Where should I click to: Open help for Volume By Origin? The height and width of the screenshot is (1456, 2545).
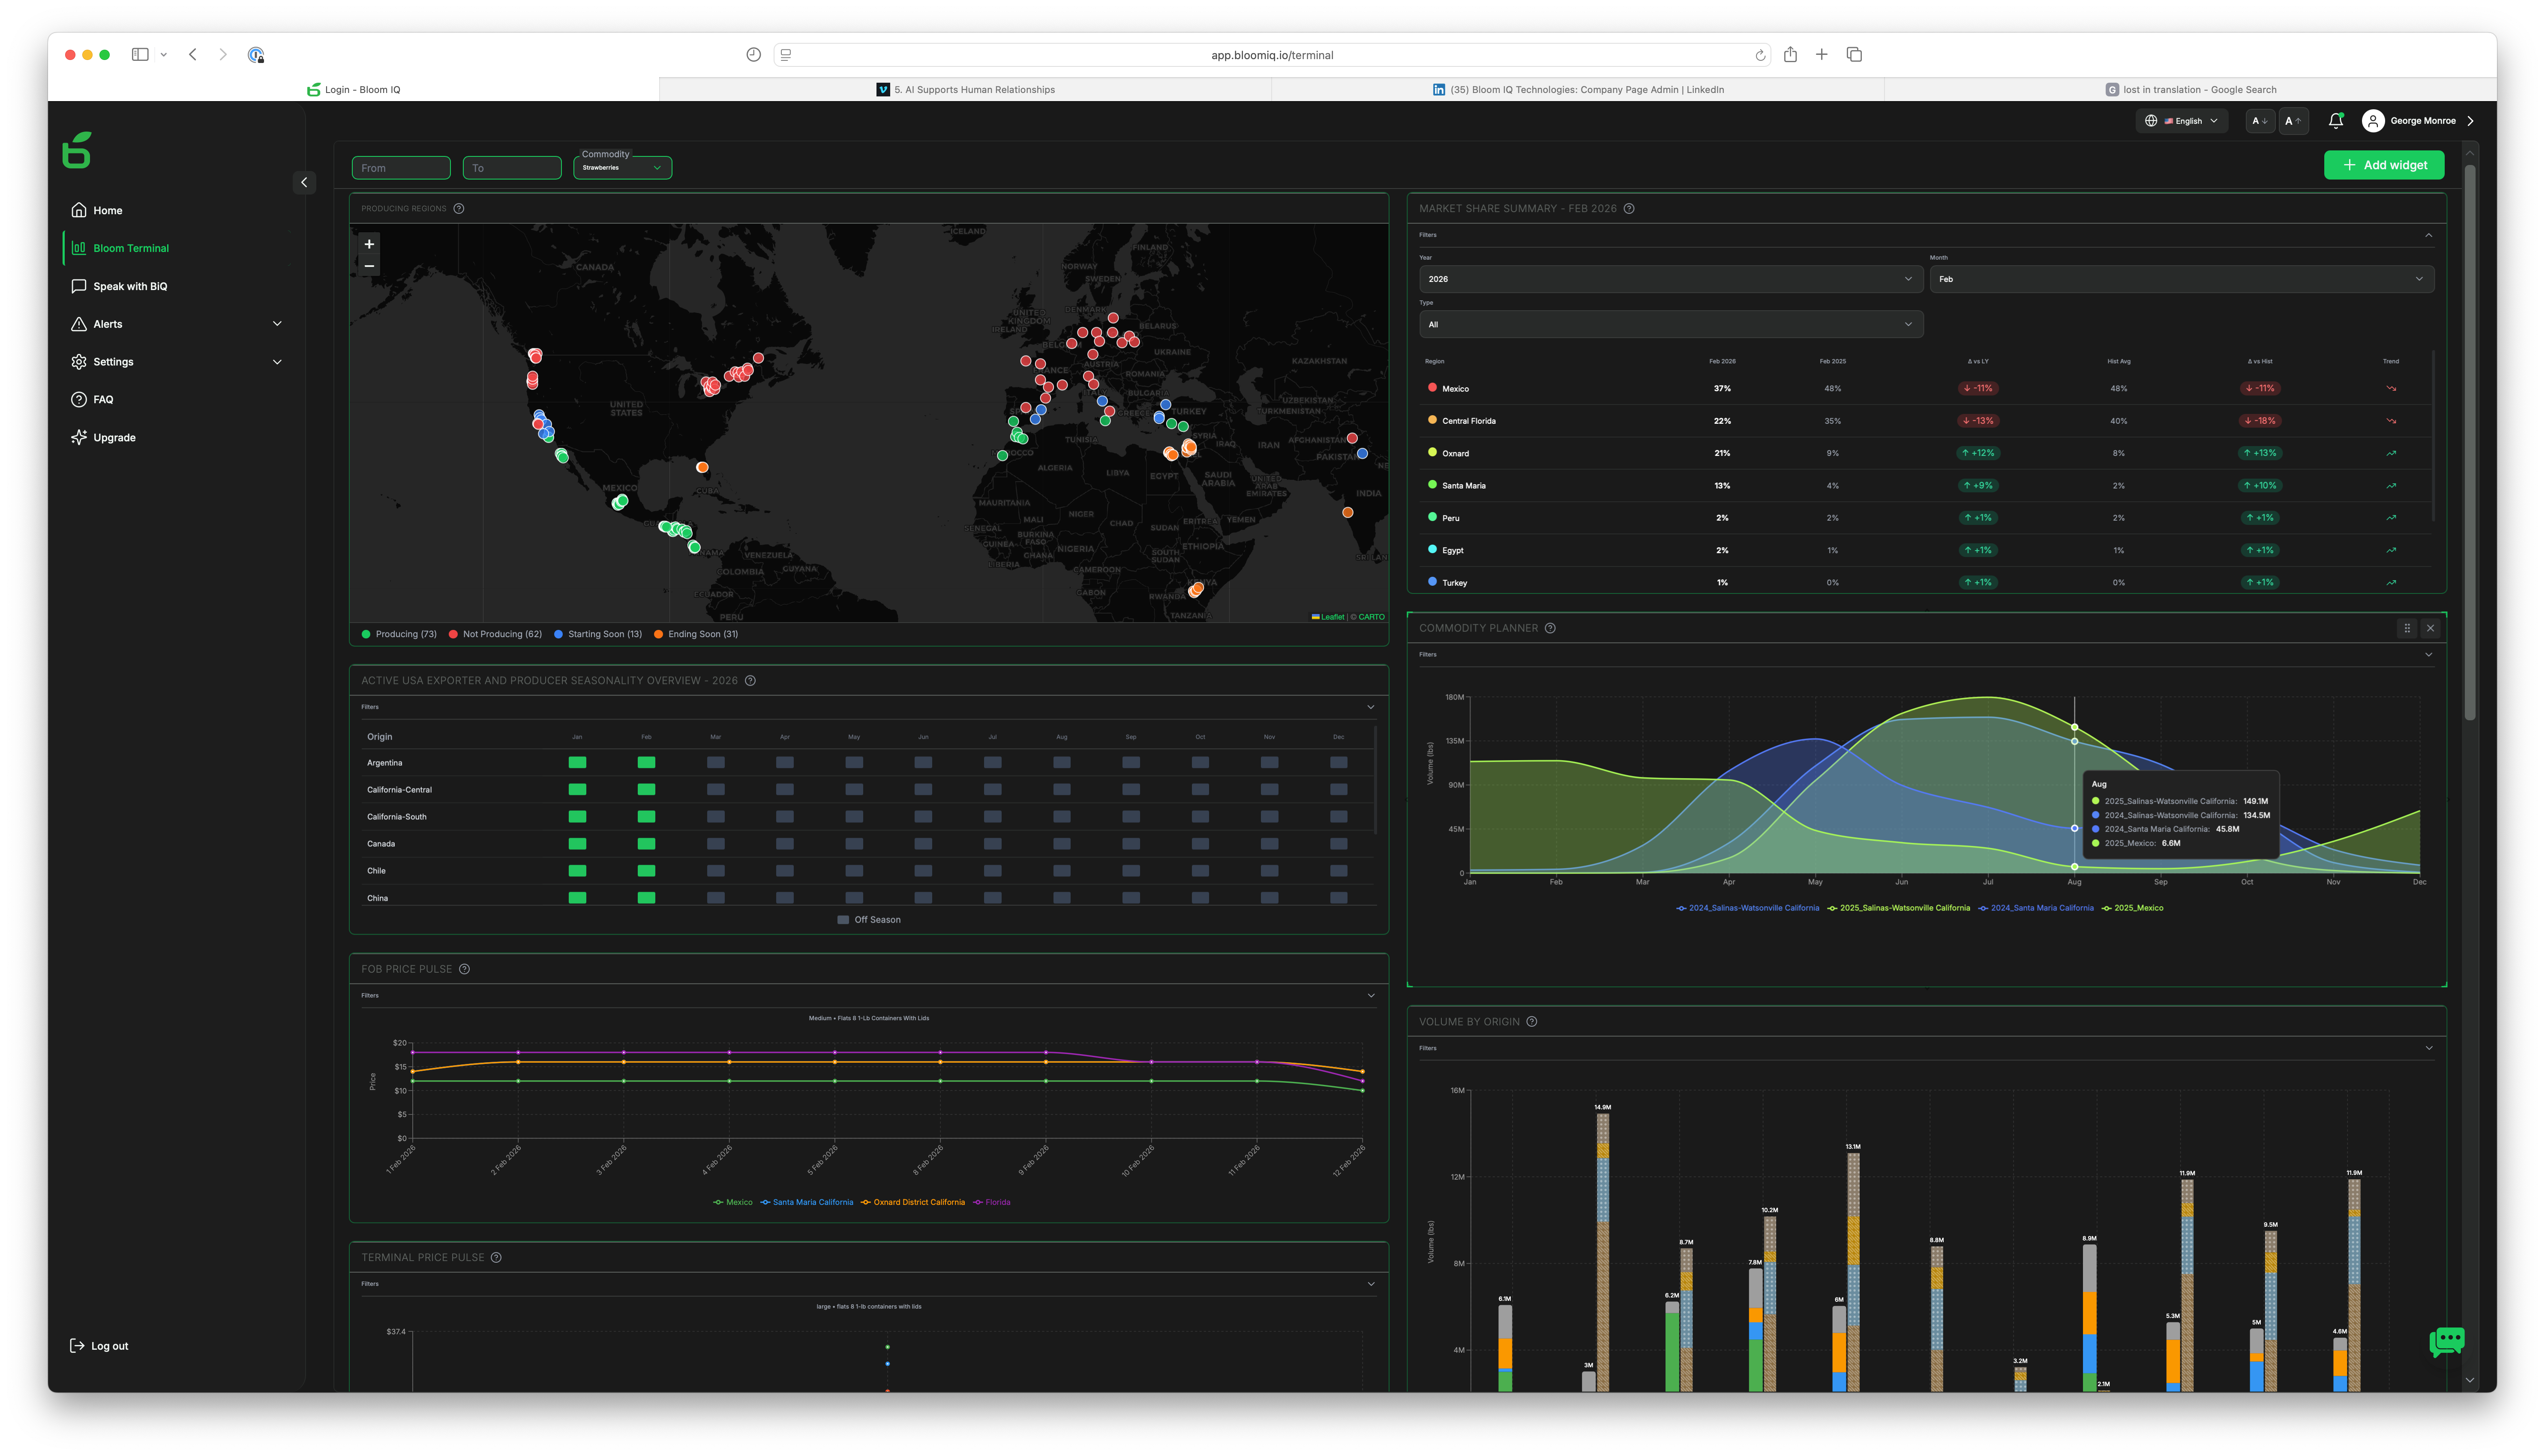coord(1532,1022)
